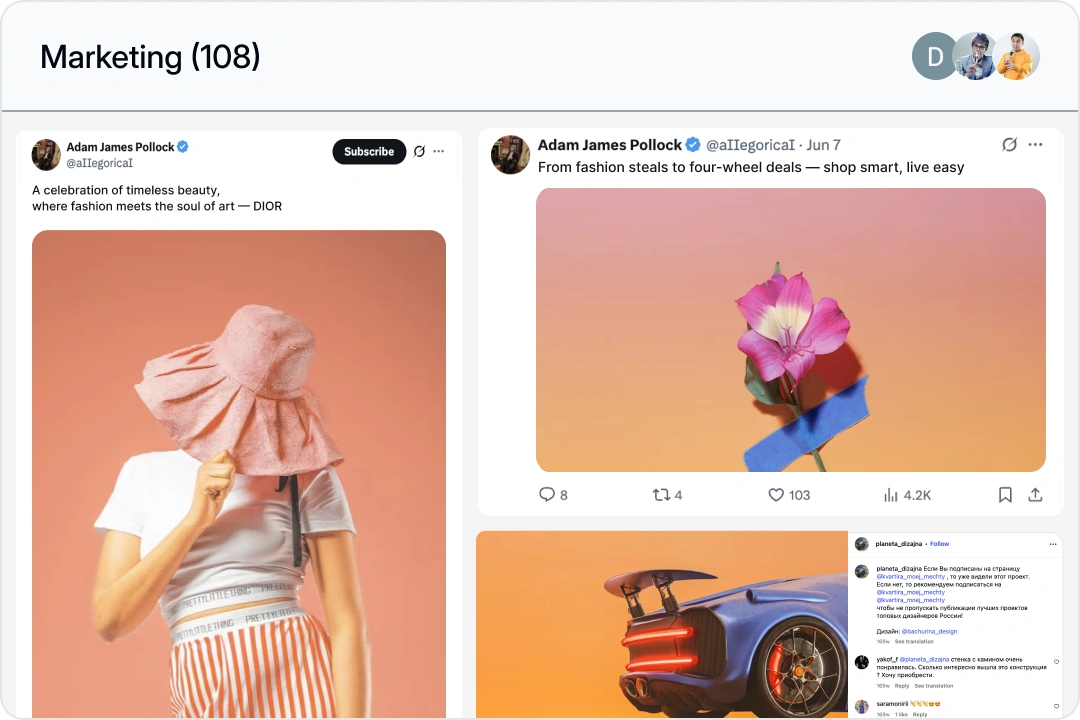Open the ellipsis menu on planeta_dizajna's post
Viewport: 1080px width, 720px height.
point(1052,543)
